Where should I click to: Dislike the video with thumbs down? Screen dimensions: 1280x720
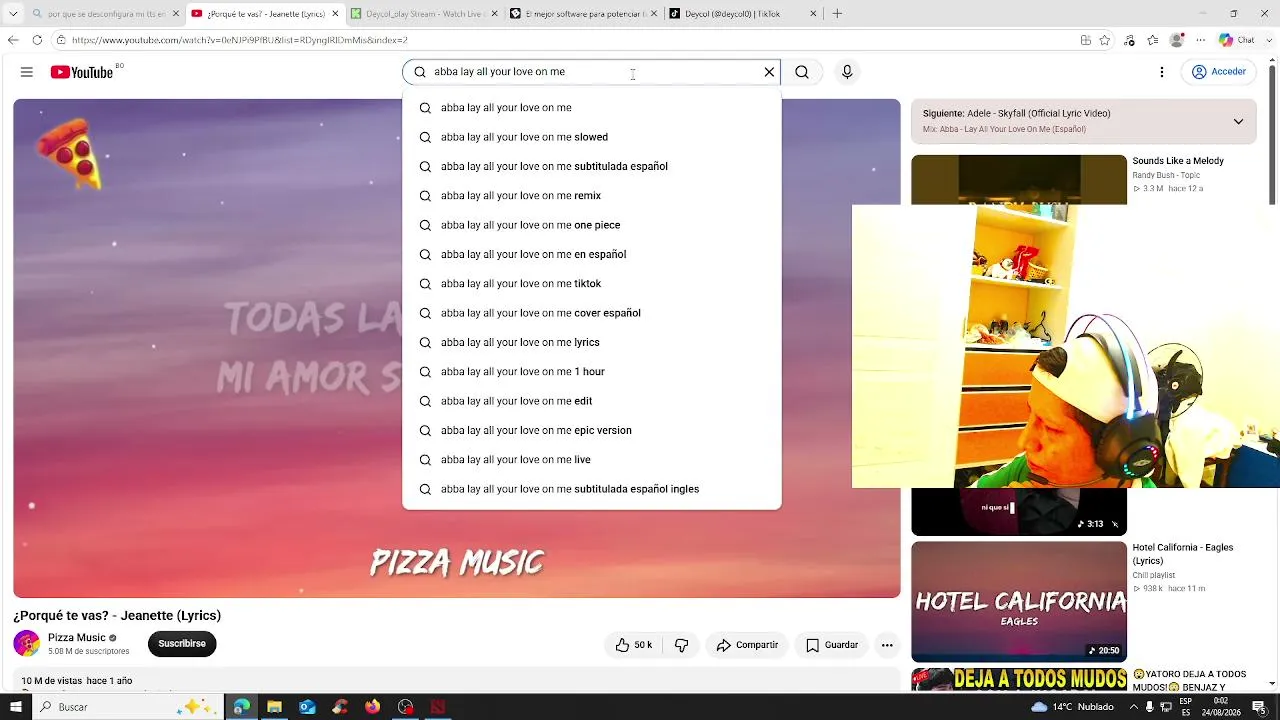681,645
